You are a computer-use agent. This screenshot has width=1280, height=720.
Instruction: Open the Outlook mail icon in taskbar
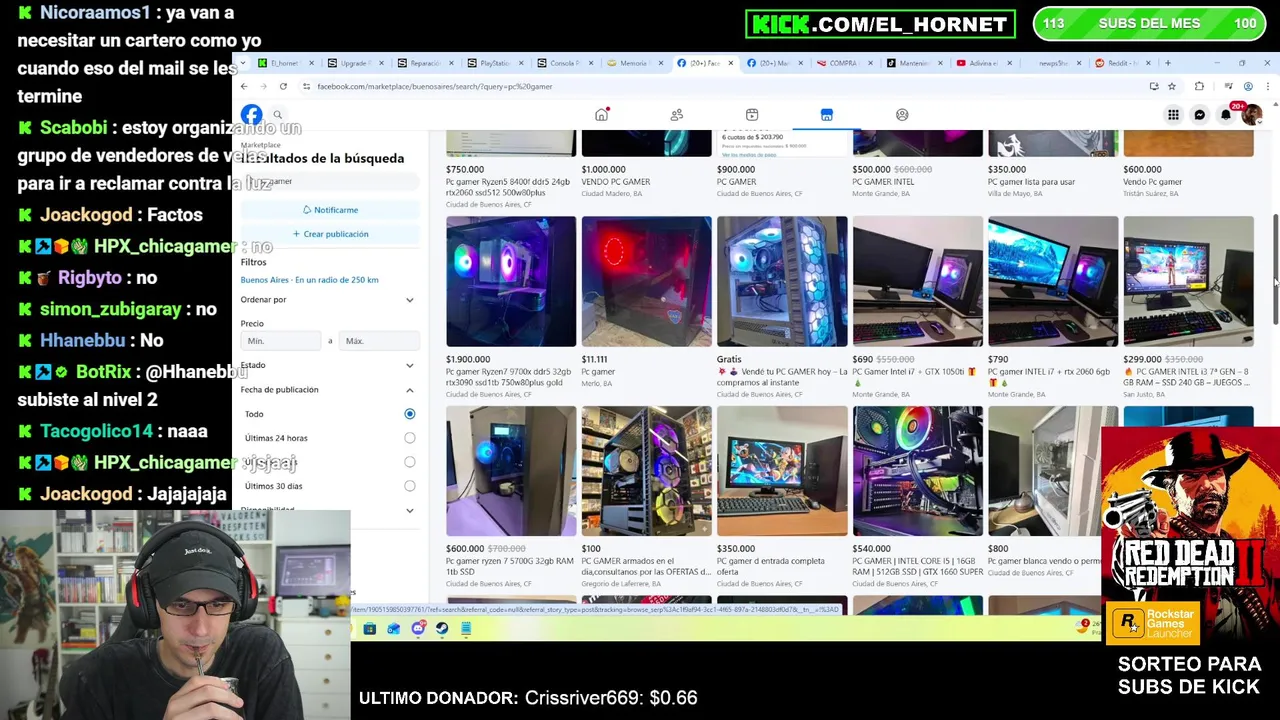click(393, 628)
